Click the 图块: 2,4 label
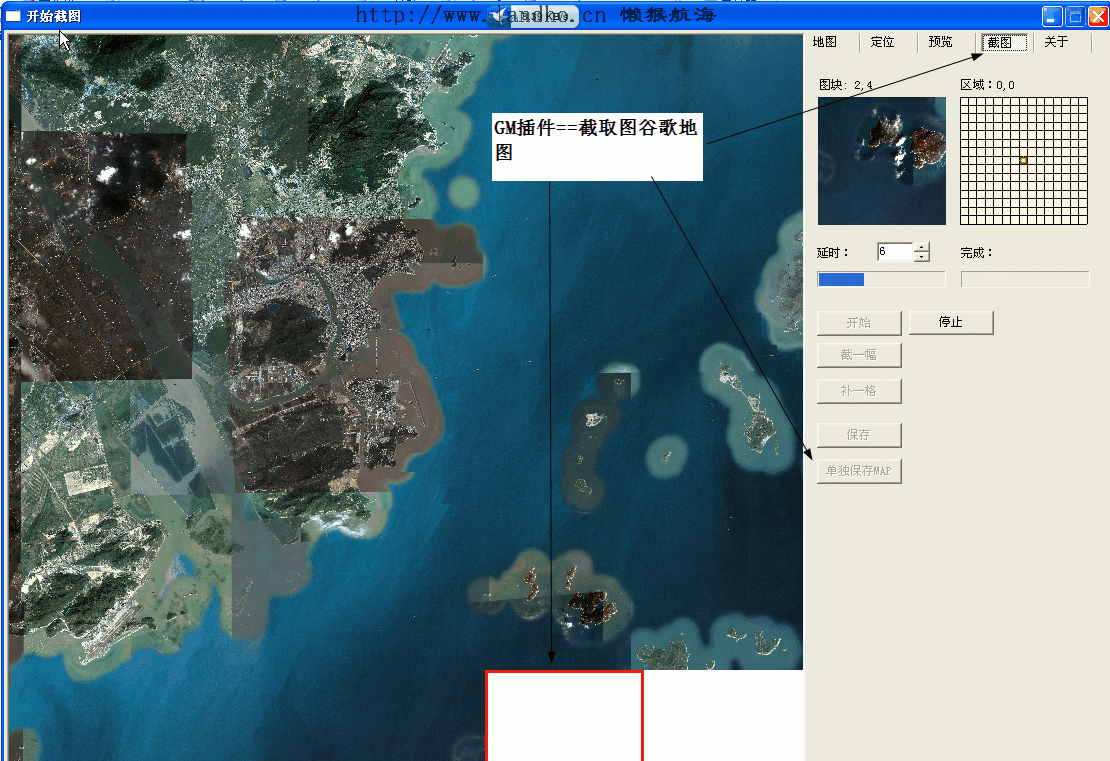This screenshot has width=1110, height=761. point(845,85)
